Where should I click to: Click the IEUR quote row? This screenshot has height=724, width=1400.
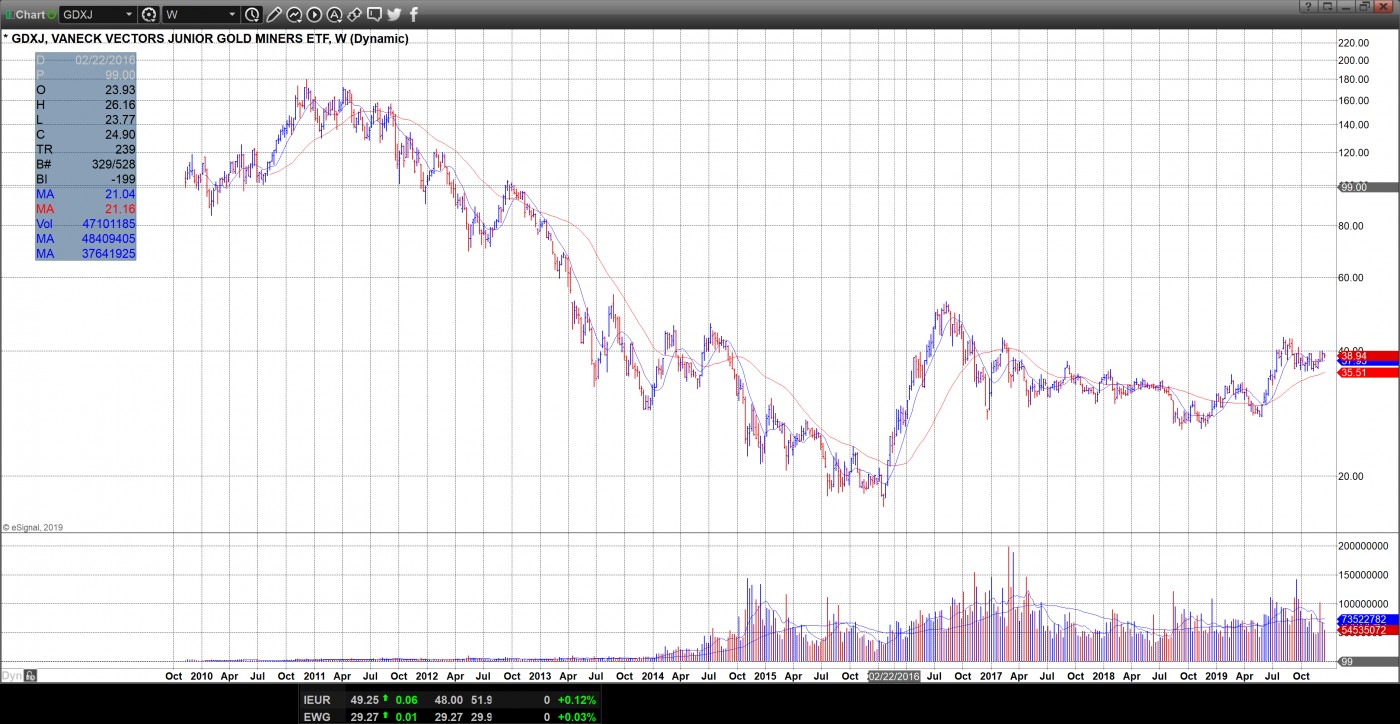[x=449, y=701]
